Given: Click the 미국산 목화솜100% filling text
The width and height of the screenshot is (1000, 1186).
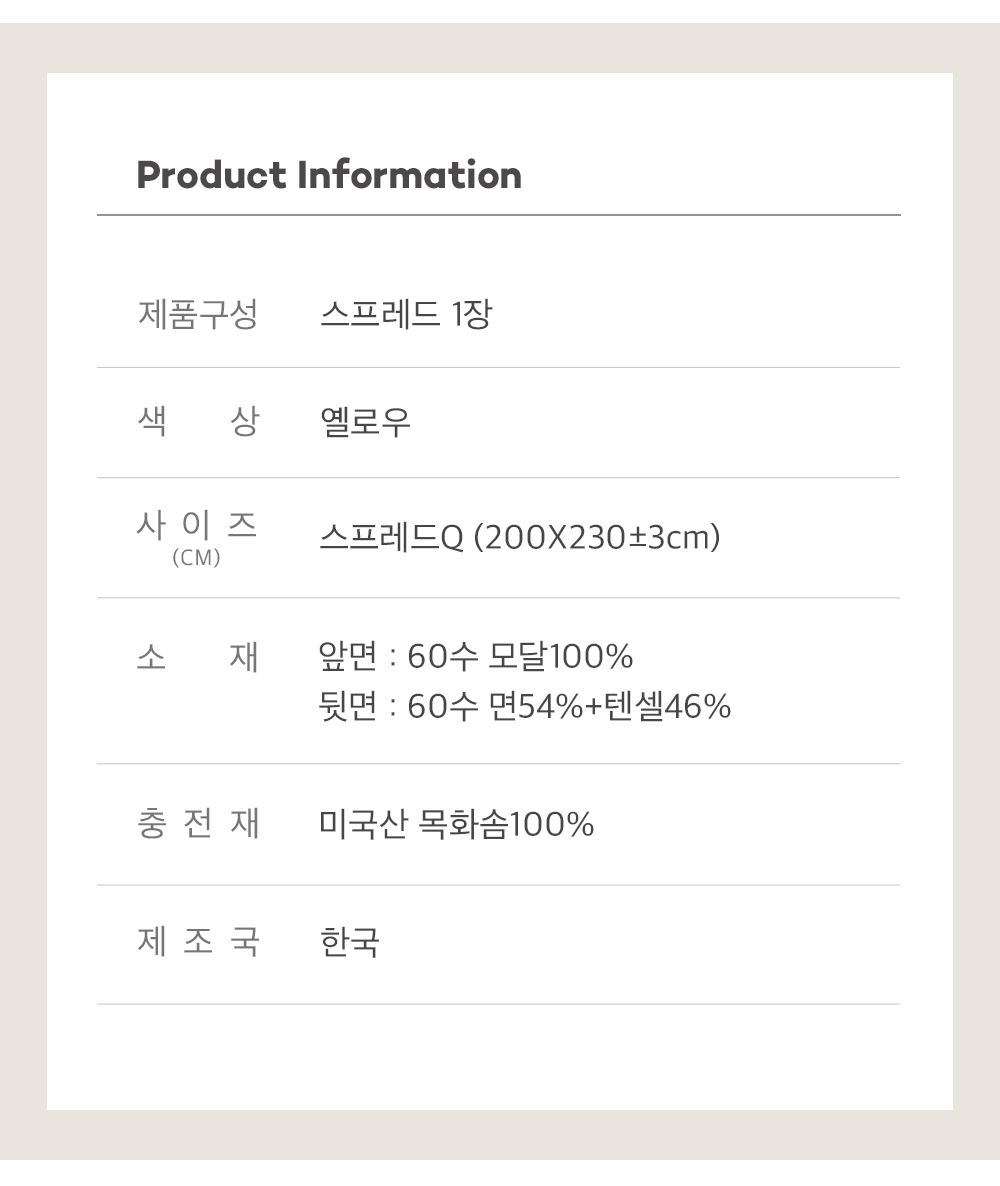Looking at the screenshot, I should (x=456, y=824).
